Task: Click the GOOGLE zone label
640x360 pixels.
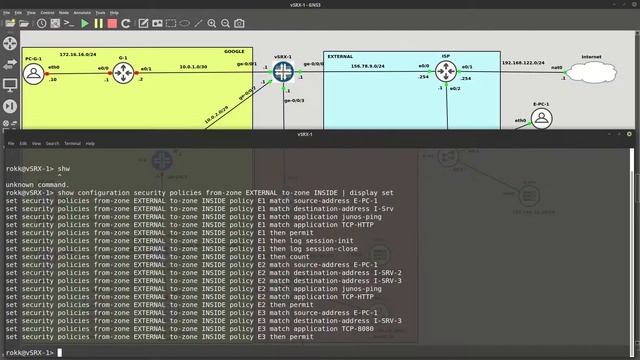Action: pyautogui.click(x=234, y=51)
